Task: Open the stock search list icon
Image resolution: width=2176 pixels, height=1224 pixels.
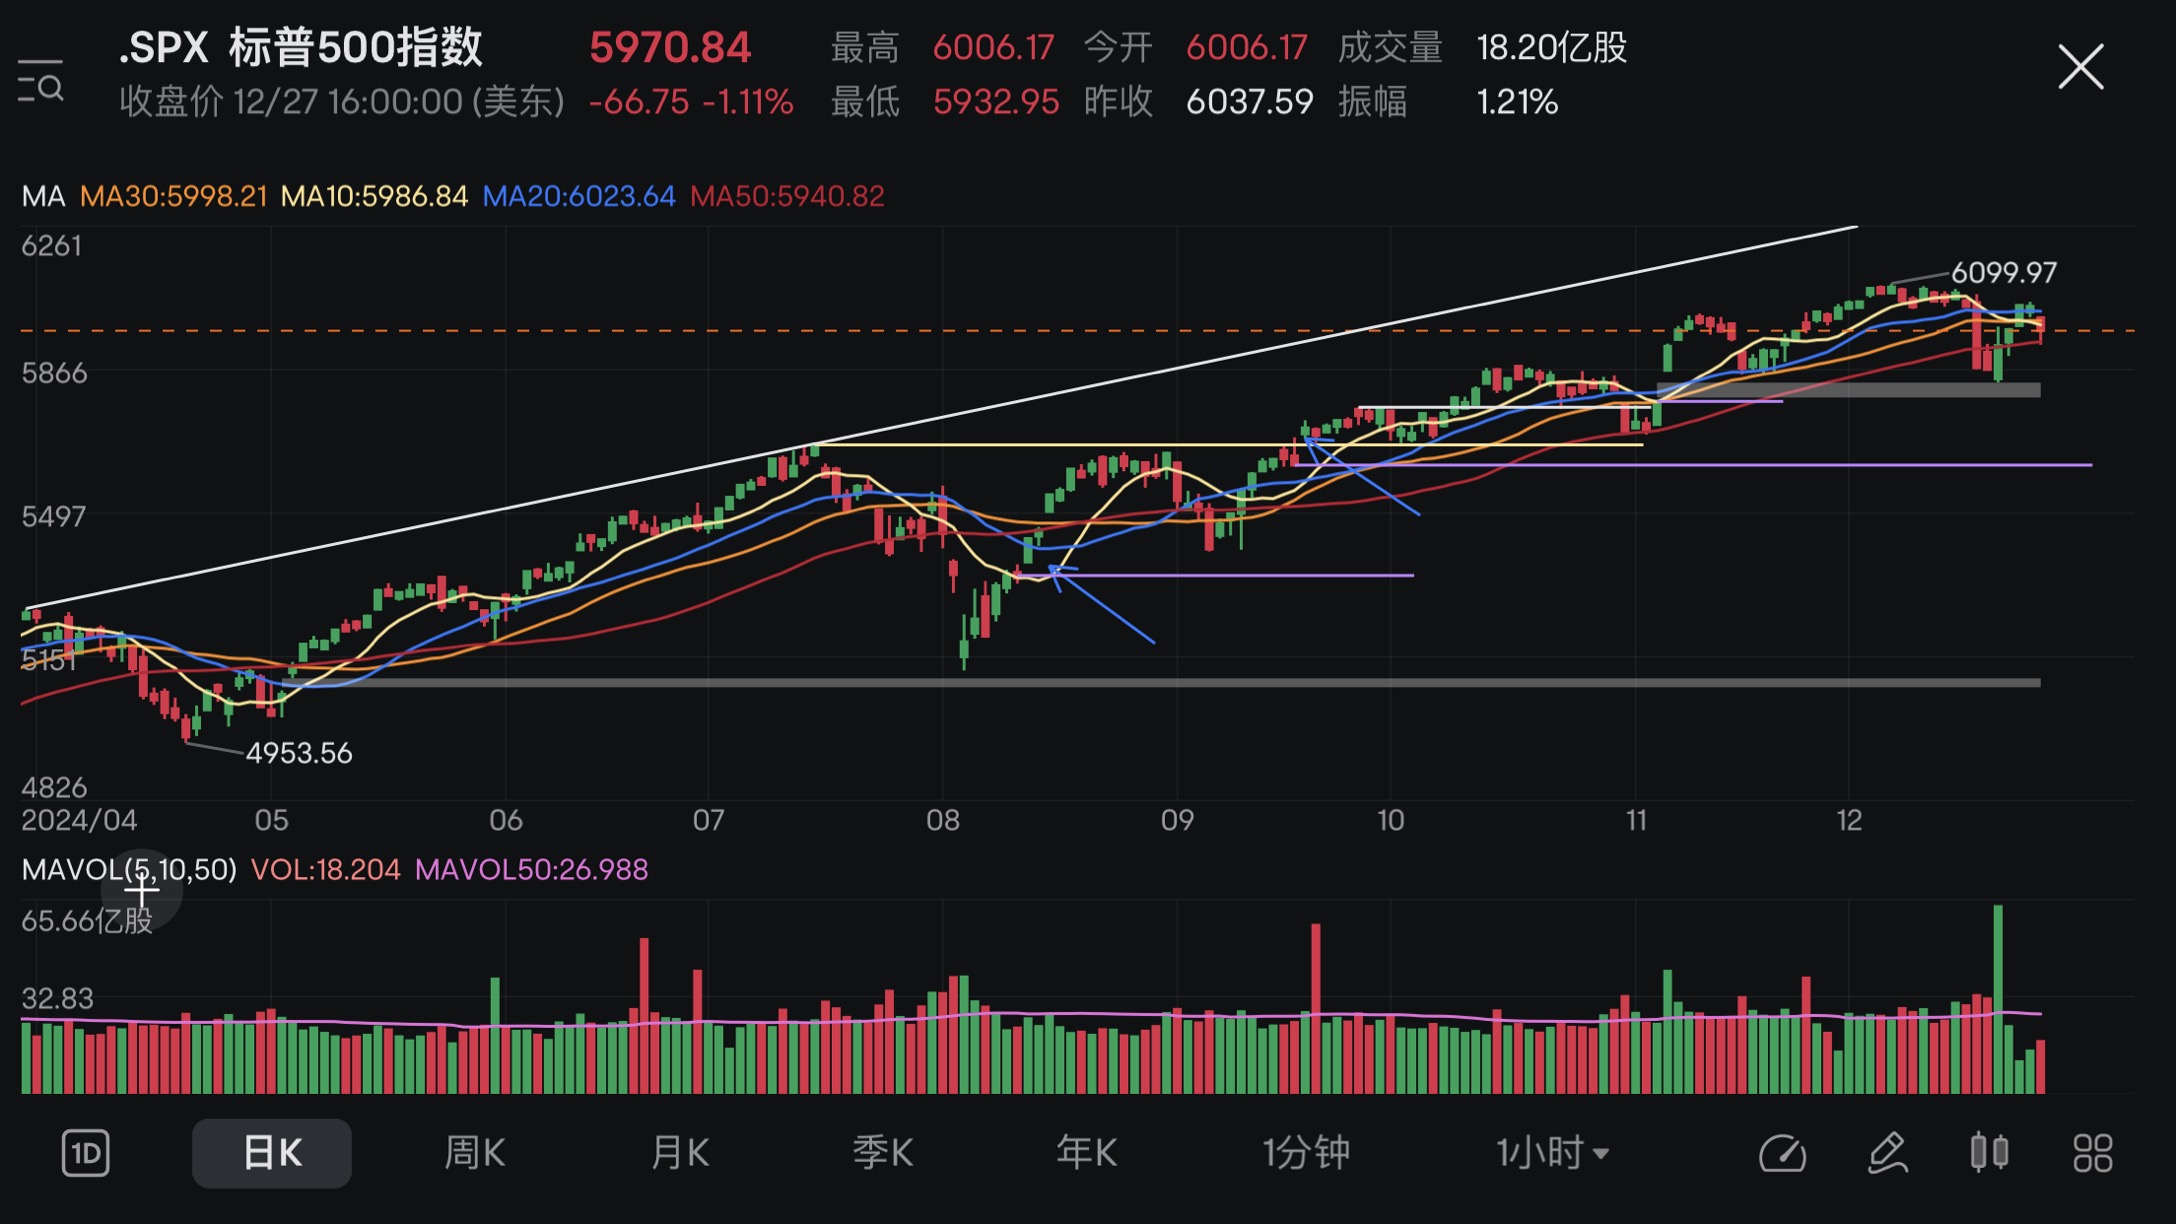Action: coord(41,81)
